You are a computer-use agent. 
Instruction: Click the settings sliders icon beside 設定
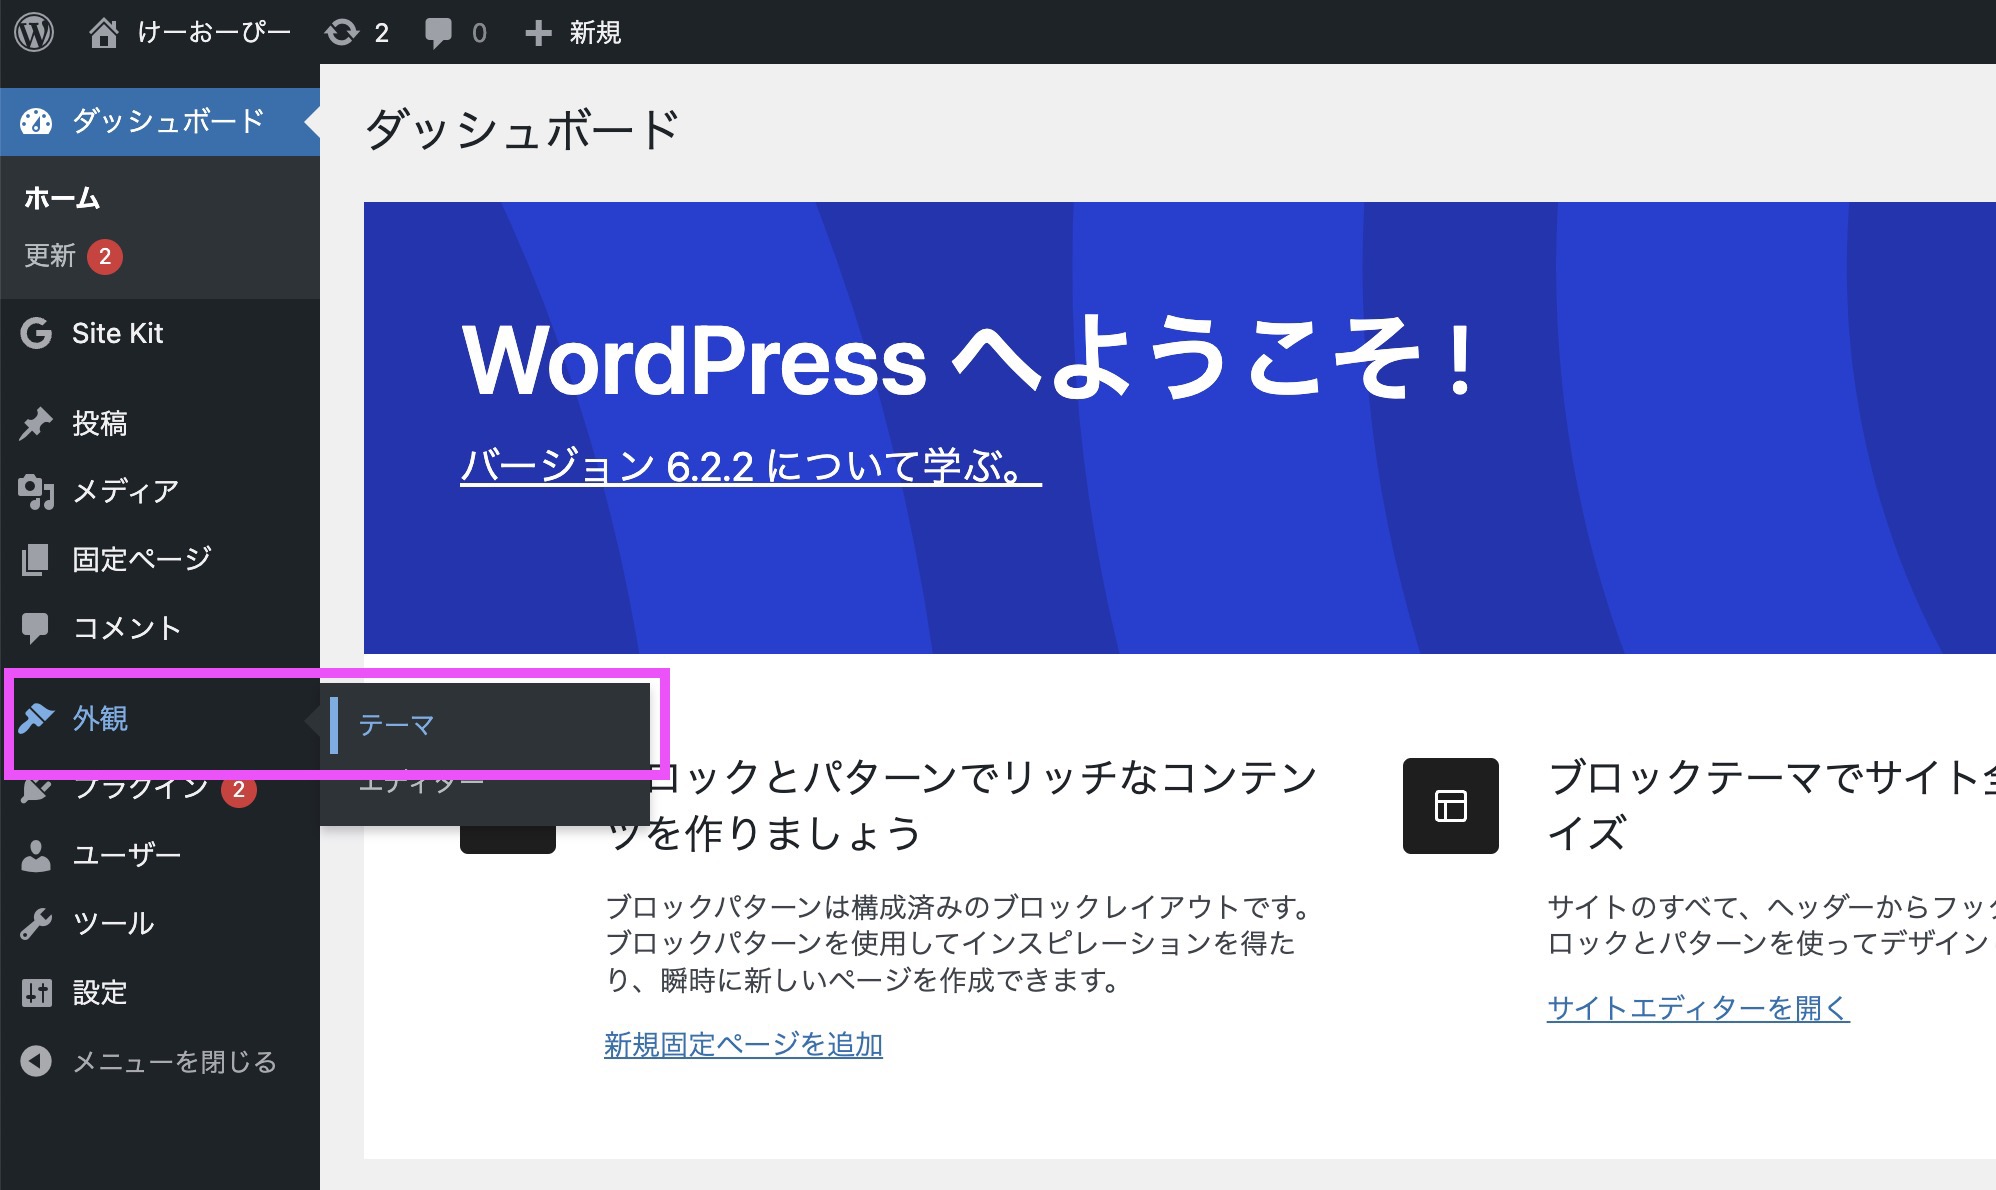[x=36, y=992]
